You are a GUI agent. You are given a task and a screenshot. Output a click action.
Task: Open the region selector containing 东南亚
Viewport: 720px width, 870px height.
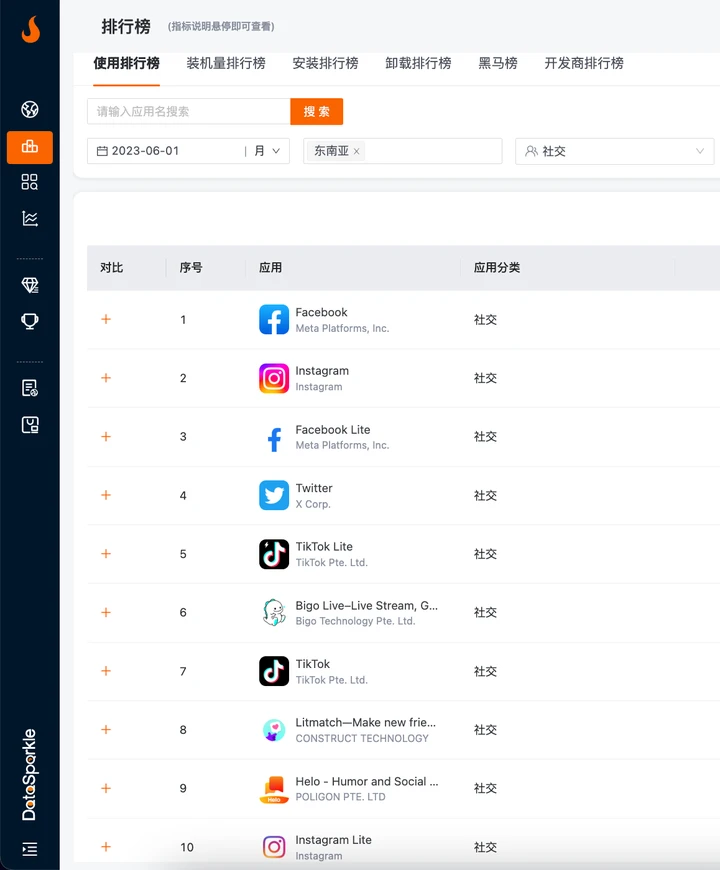pos(403,151)
